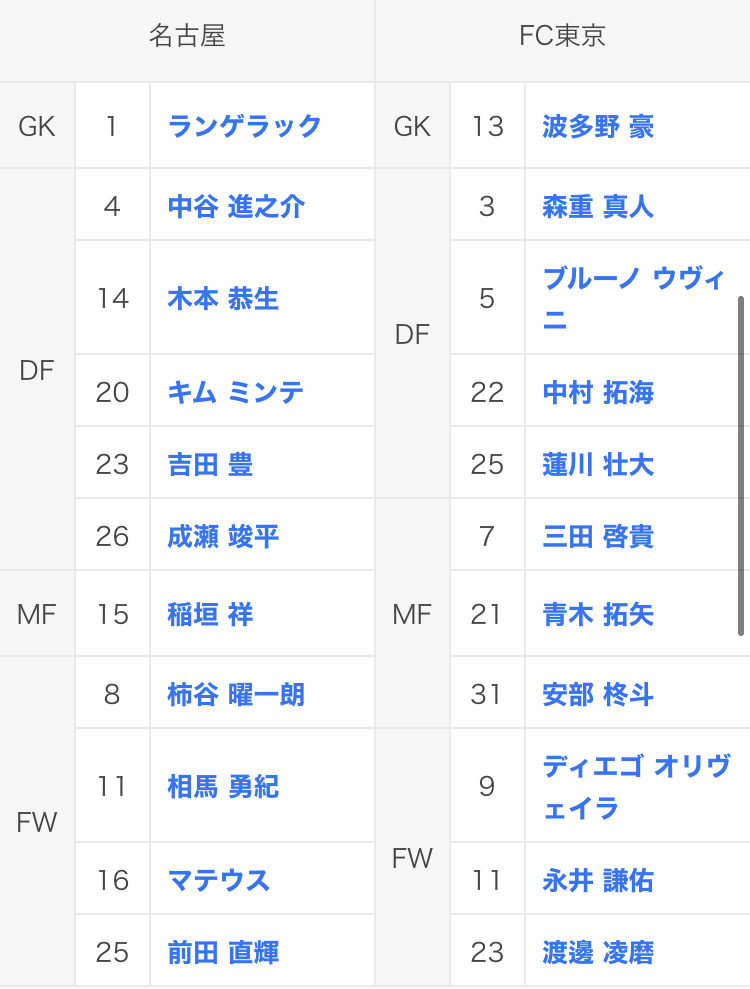Open 三田 啓貴 midfielder link
Screen dimensions: 750x989
[598, 536]
